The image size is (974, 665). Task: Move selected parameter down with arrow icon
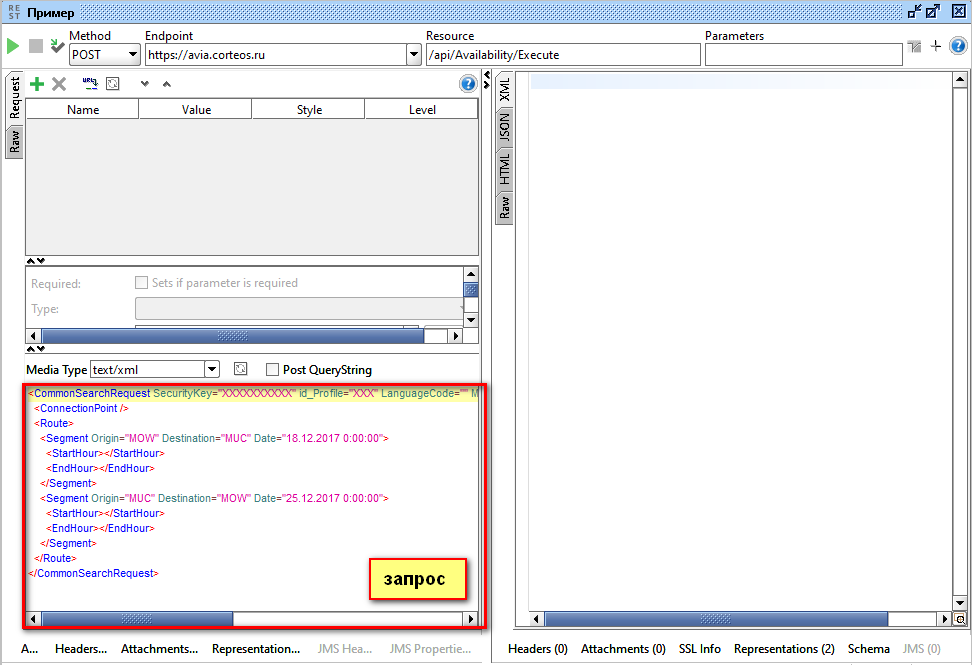click(x=144, y=84)
